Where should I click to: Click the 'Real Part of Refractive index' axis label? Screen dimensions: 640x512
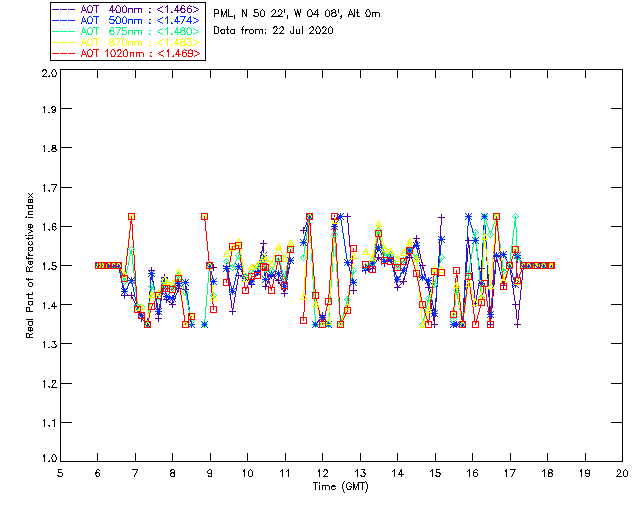click(29, 265)
